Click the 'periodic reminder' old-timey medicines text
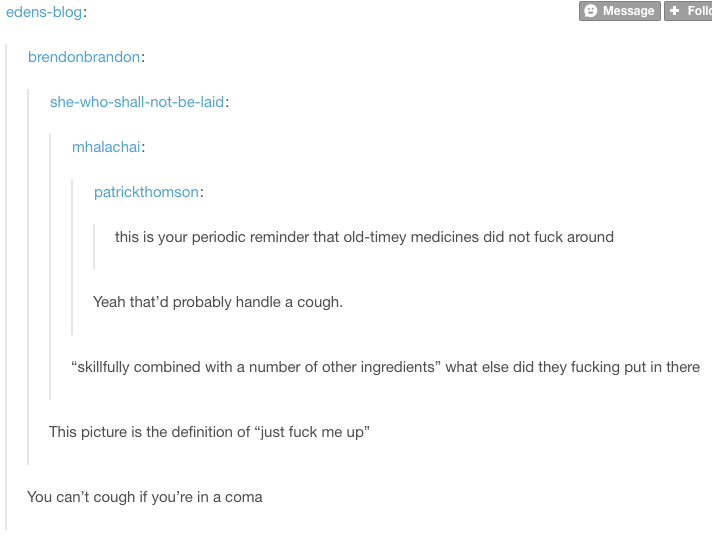Image resolution: width=712 pixels, height=537 pixels. 364,236
